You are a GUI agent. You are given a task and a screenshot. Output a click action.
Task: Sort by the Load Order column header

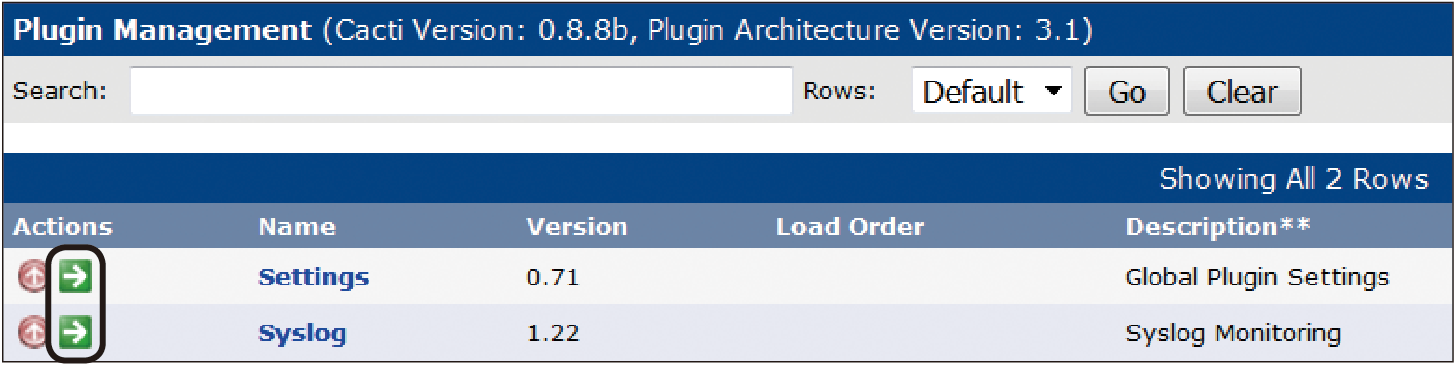[x=850, y=227]
